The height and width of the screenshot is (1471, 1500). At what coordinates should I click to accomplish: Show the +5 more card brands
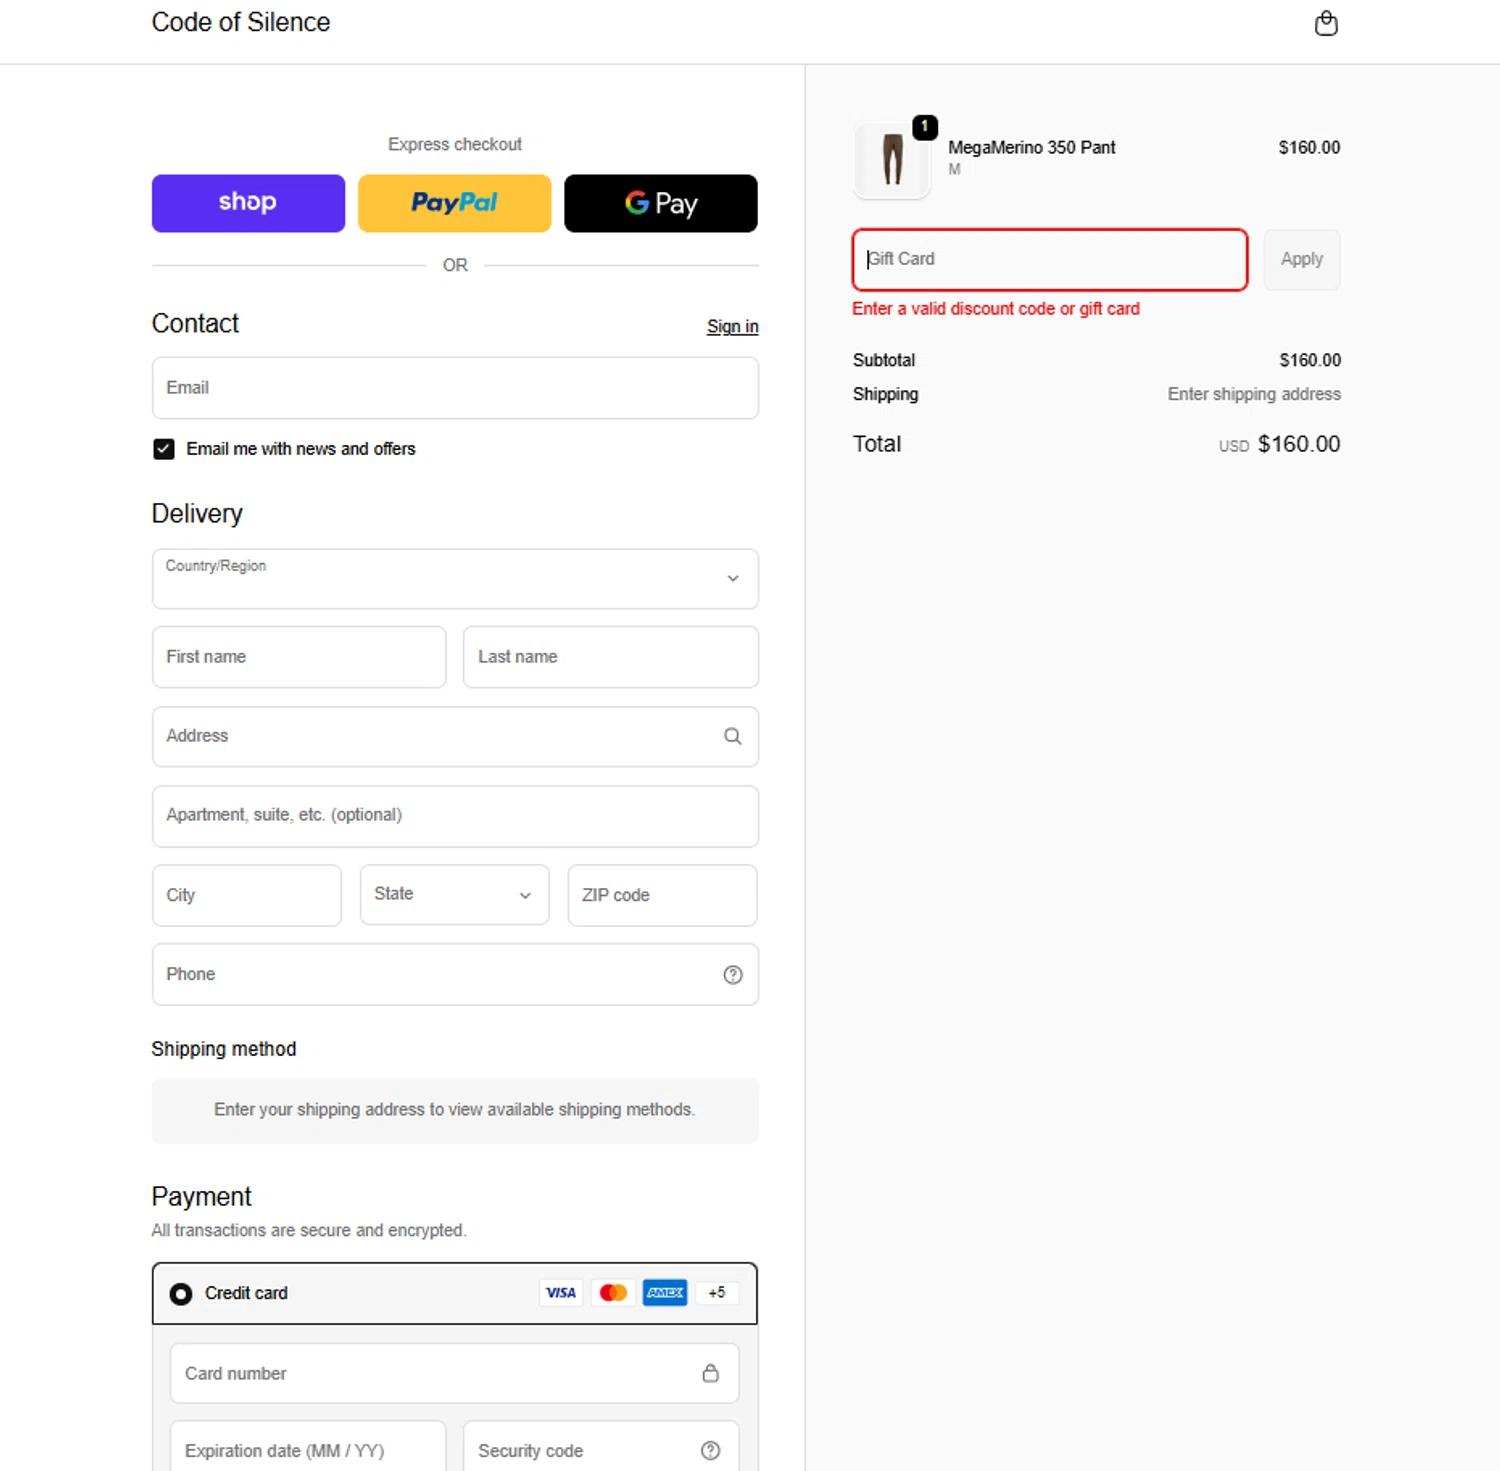coord(717,1293)
